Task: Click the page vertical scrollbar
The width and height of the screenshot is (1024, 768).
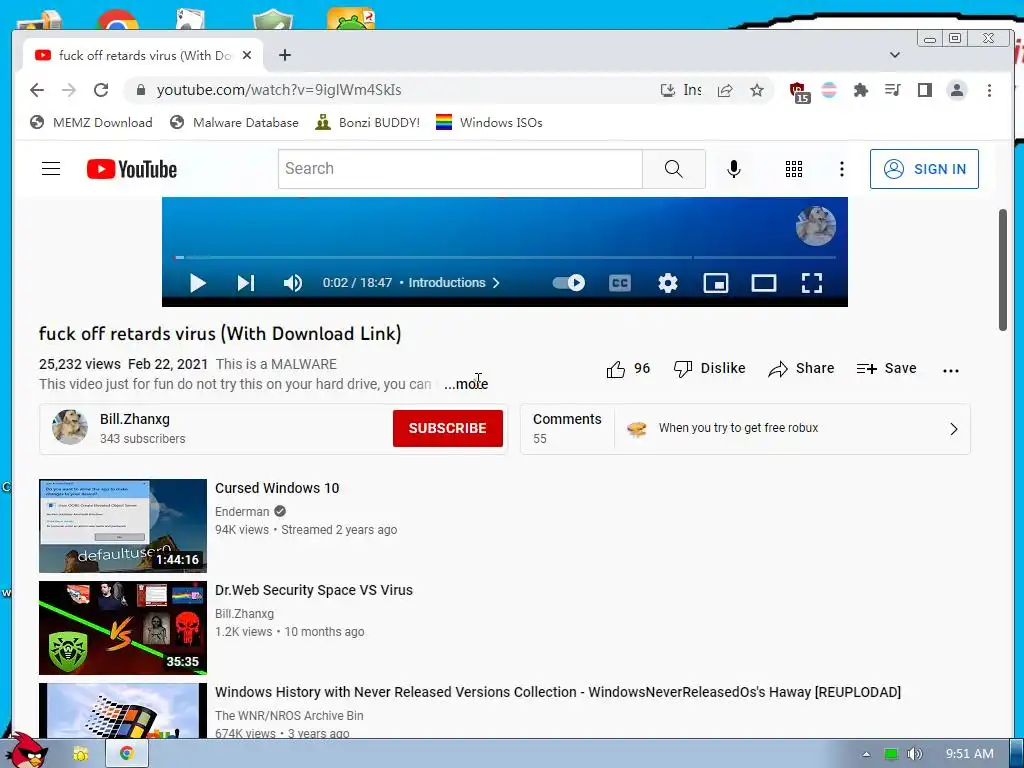Action: click(1002, 270)
